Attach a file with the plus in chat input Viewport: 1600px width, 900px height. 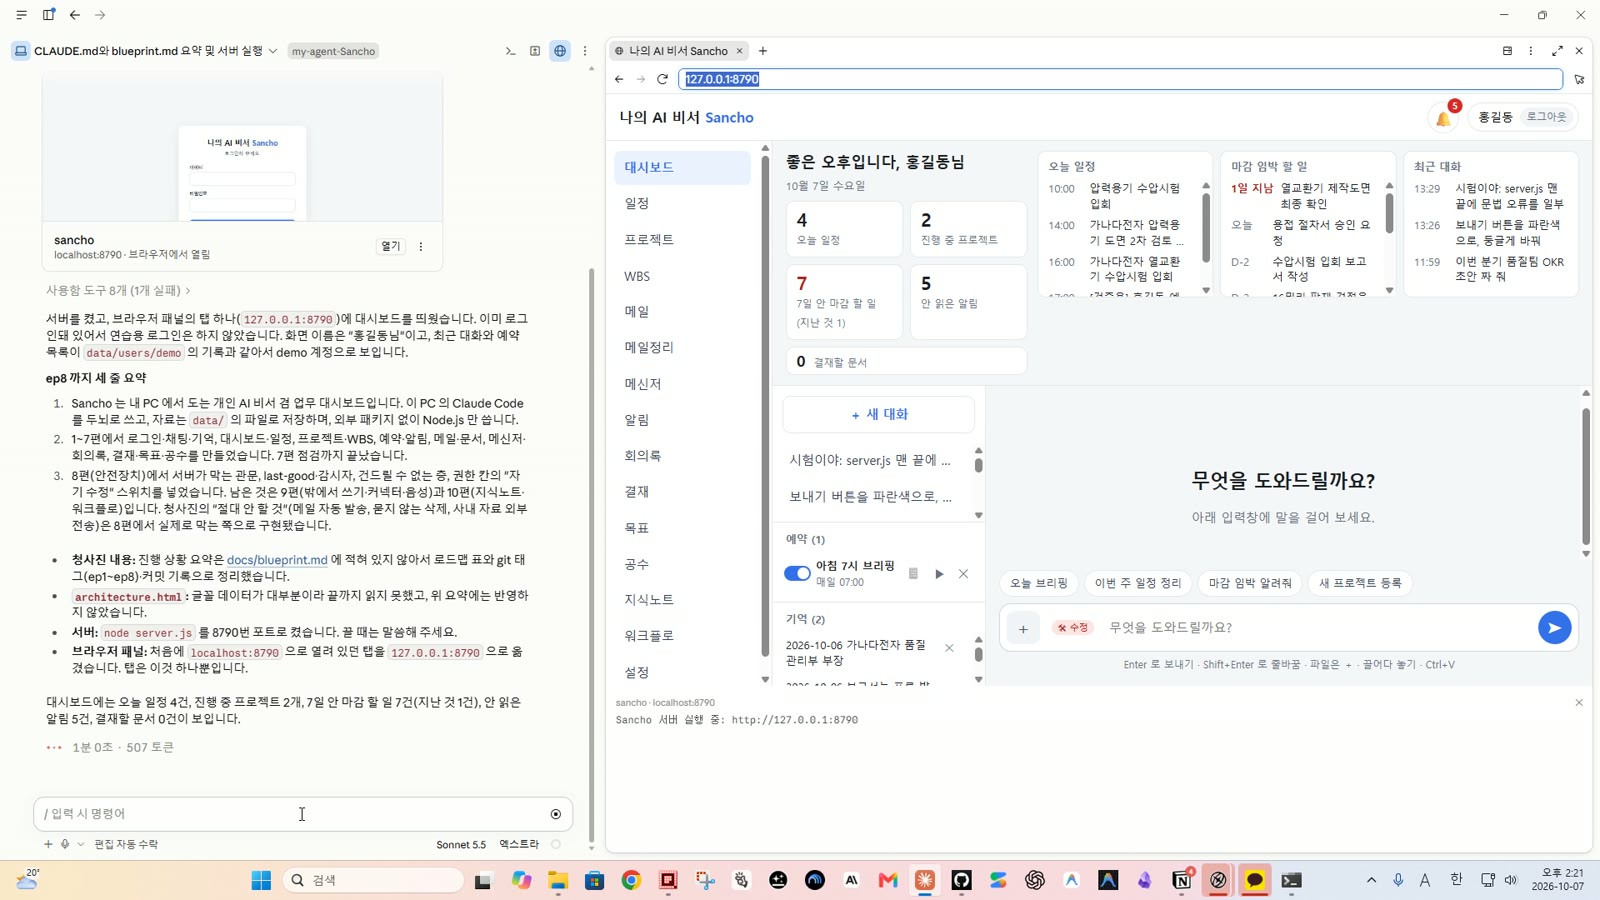pyautogui.click(x=1023, y=629)
